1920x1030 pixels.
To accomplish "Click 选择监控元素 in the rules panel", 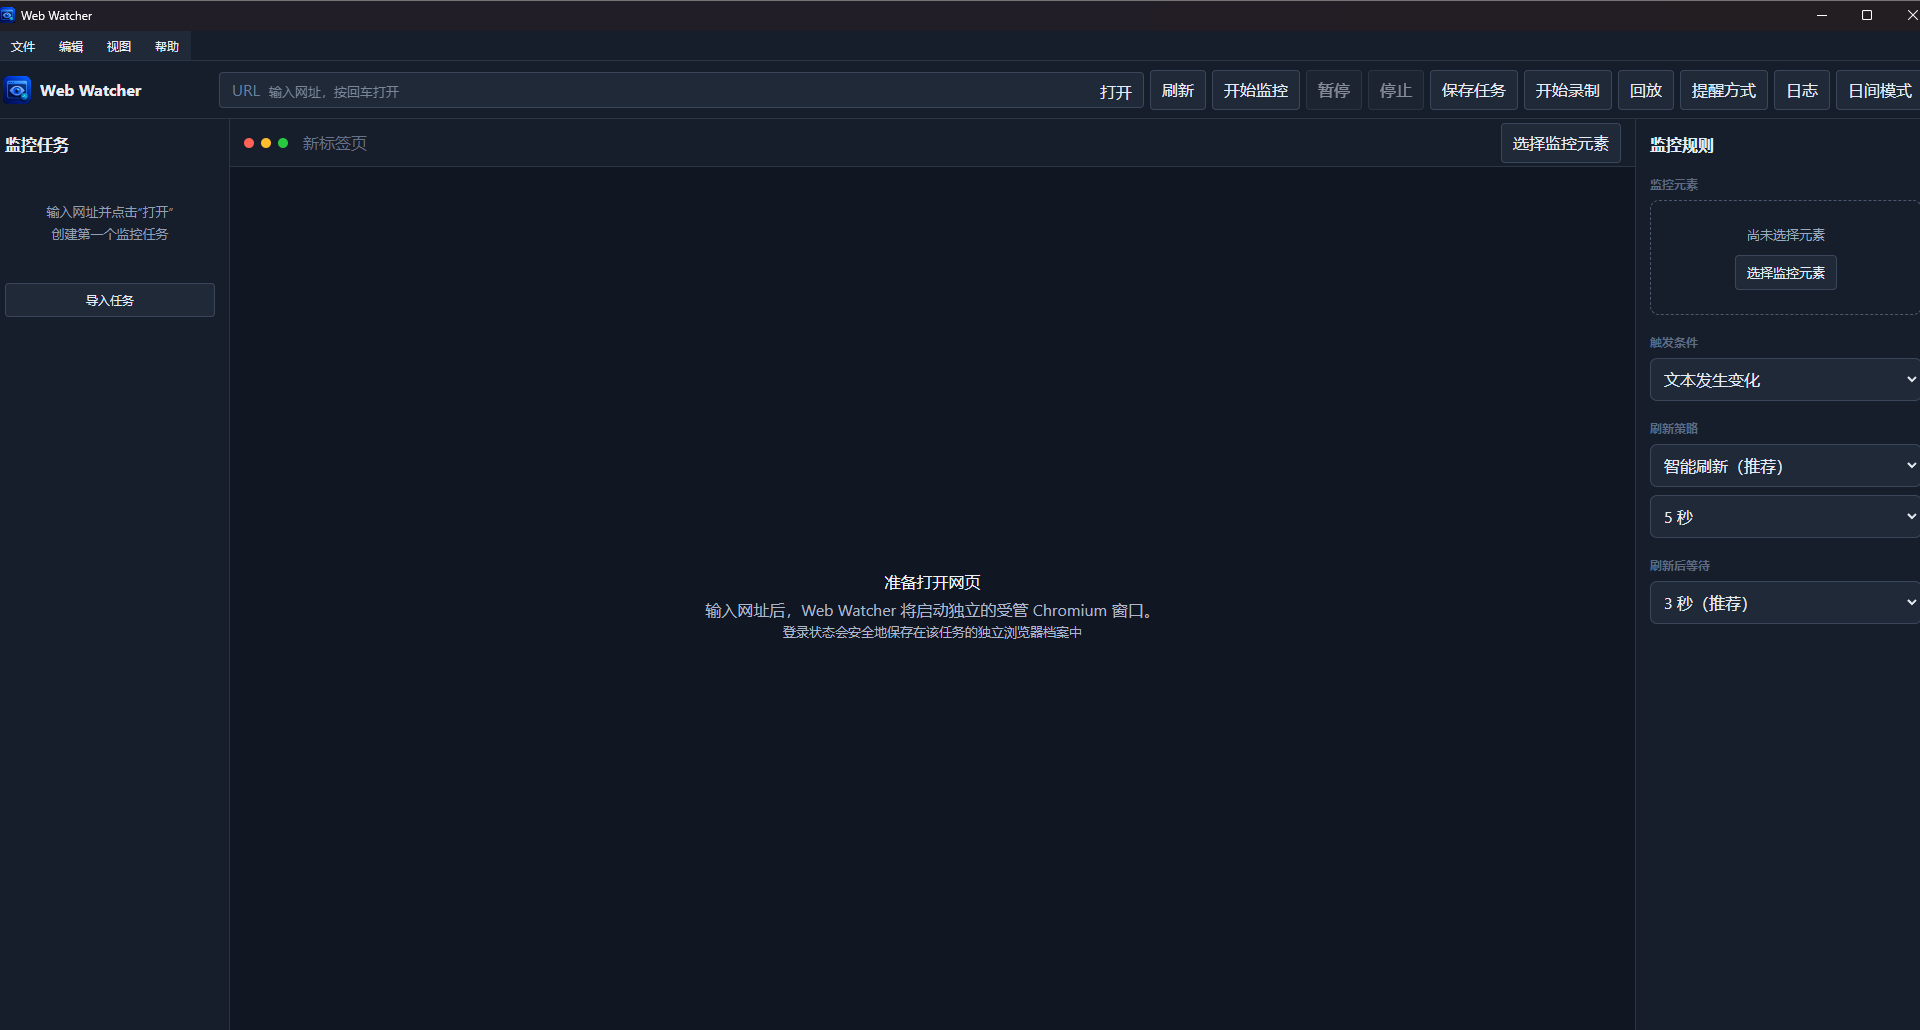I will click(x=1786, y=273).
